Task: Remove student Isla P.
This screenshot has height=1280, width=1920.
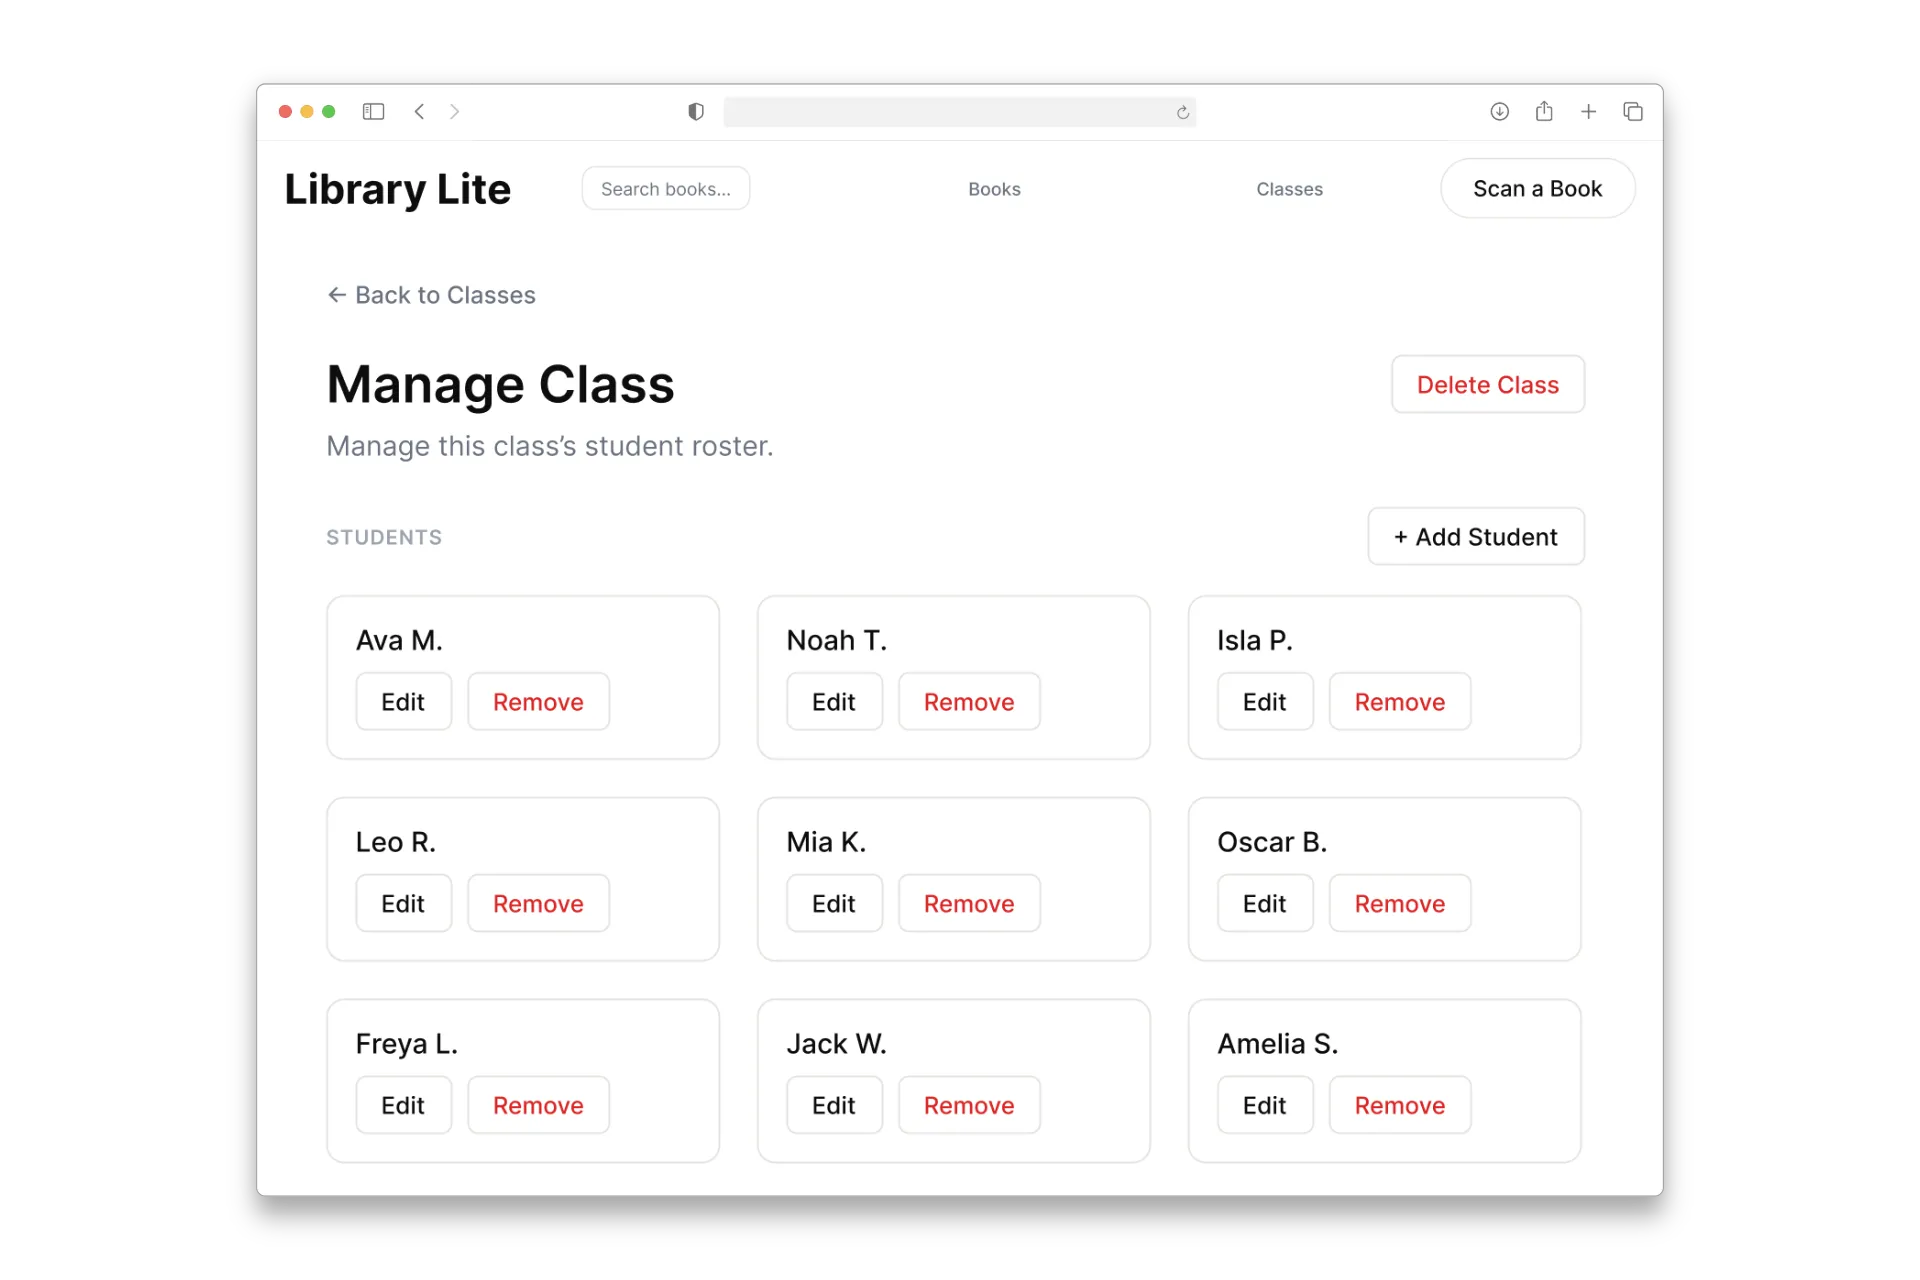Action: click(x=1400, y=702)
